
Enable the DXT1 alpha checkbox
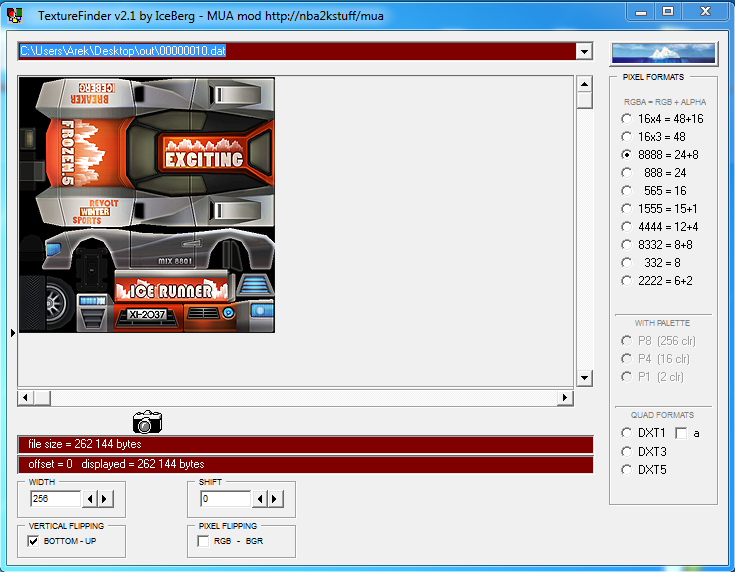681,433
